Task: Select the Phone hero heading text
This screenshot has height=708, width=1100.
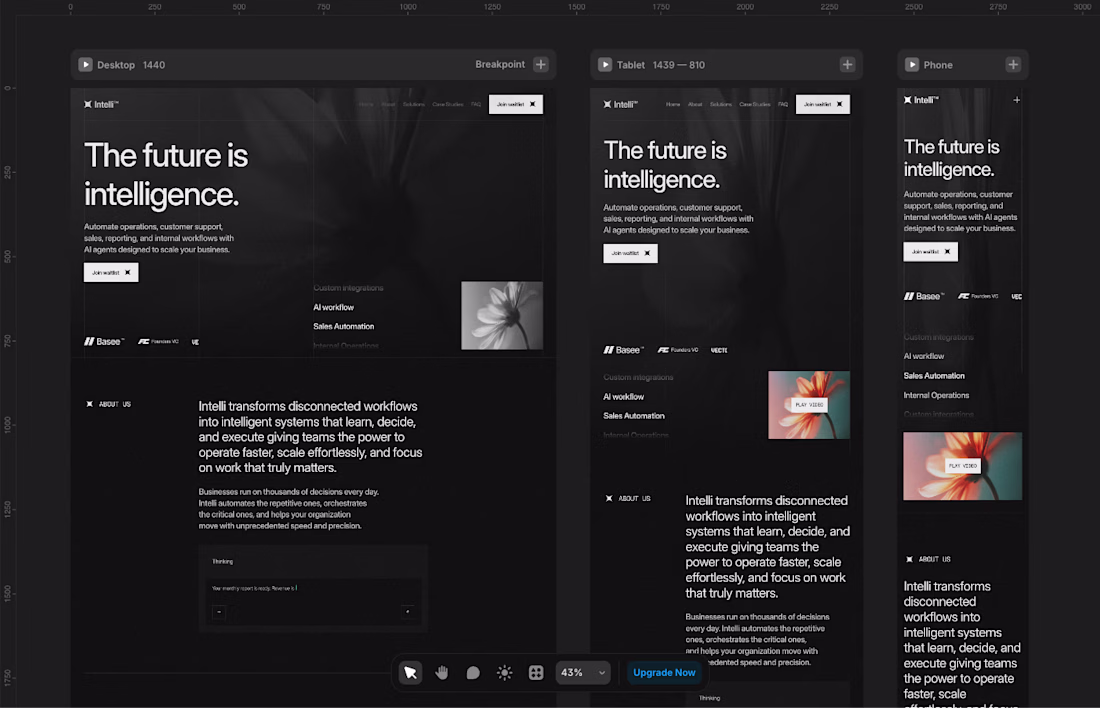Action: click(x=951, y=158)
